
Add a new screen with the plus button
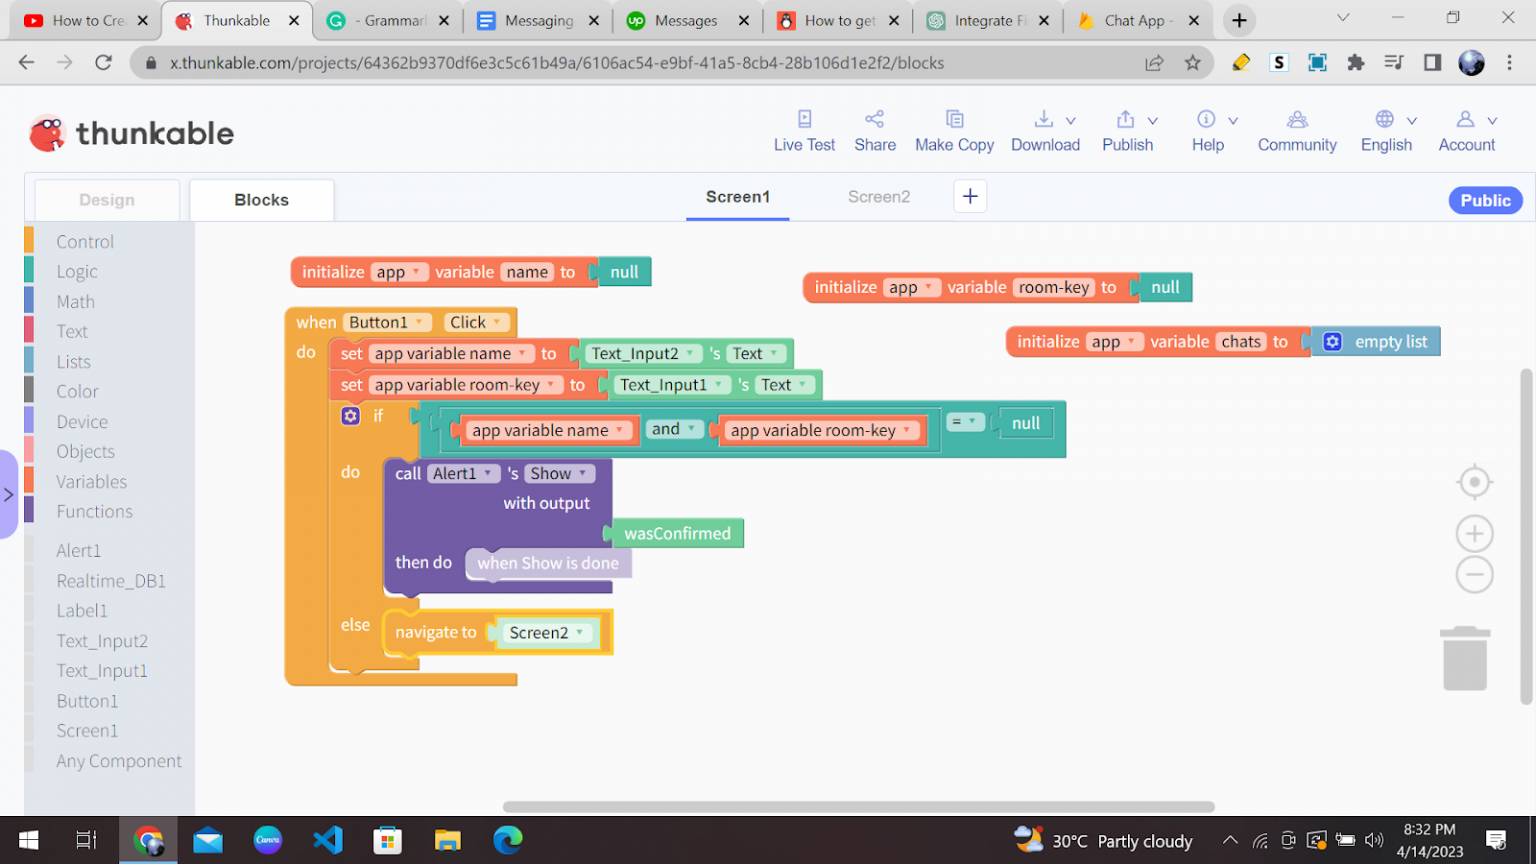click(969, 196)
